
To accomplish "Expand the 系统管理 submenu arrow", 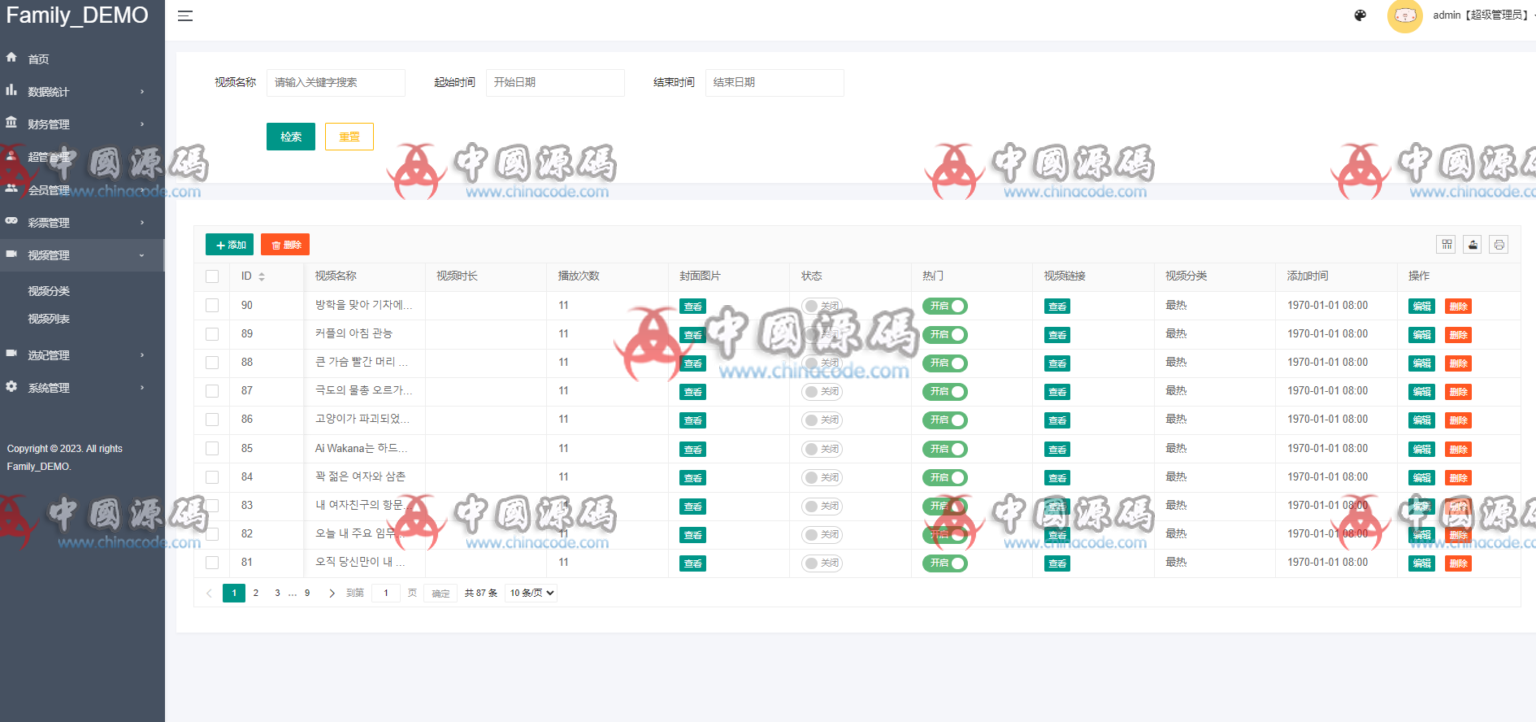I will [142, 387].
